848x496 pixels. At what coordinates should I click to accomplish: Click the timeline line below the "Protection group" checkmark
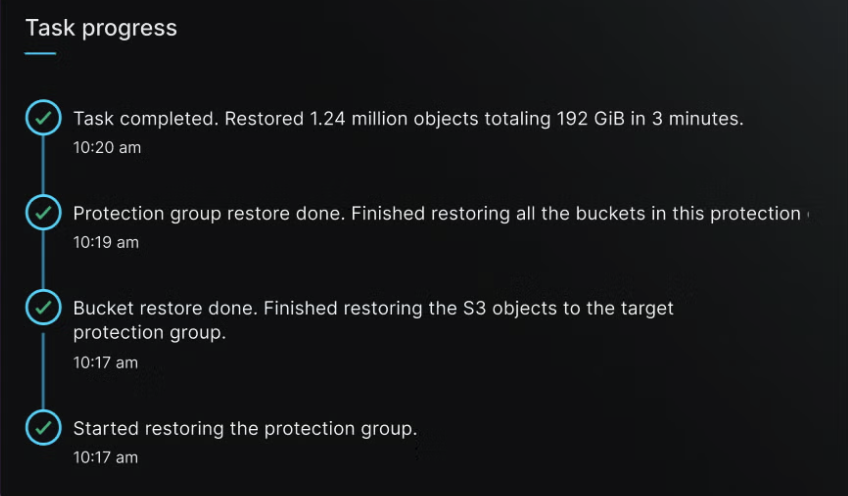point(42,261)
